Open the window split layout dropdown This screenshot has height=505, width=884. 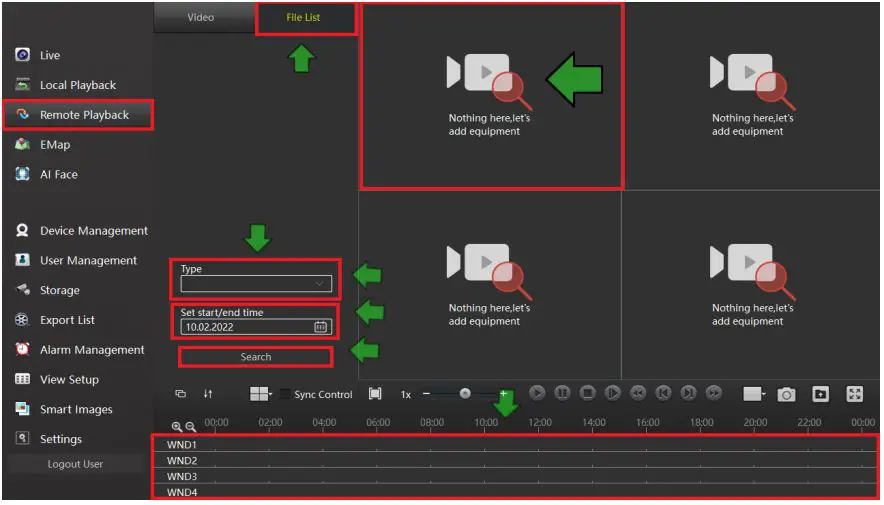coord(260,394)
